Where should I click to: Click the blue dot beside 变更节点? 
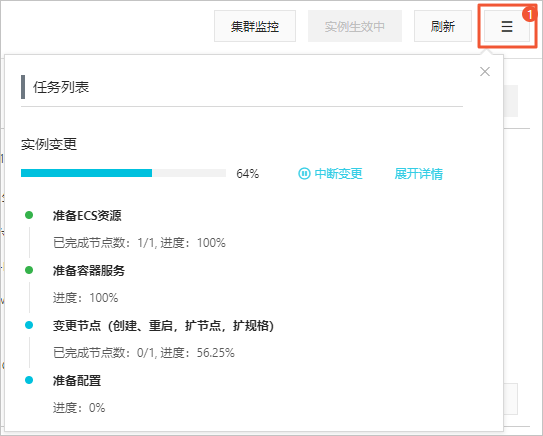pyautogui.click(x=29, y=325)
